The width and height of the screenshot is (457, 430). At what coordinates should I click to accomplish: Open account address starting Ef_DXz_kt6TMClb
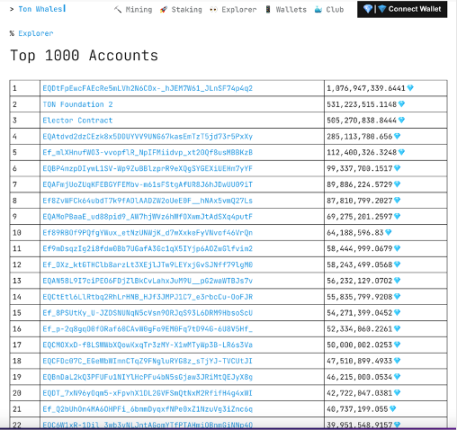coord(147,264)
